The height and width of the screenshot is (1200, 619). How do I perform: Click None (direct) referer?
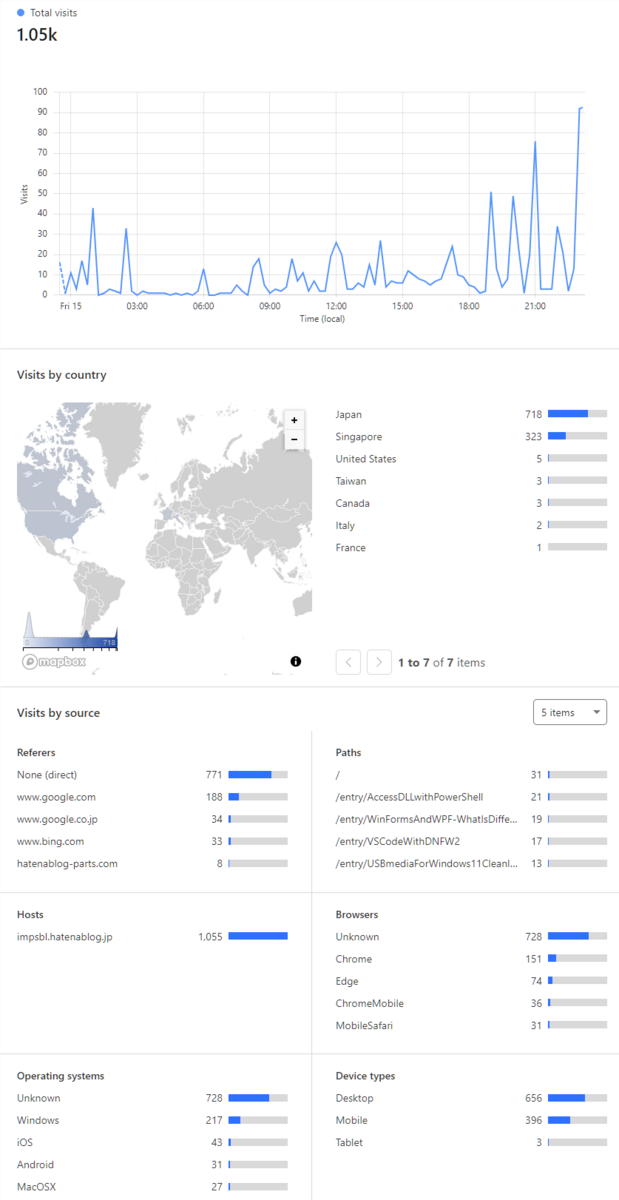[152, 775]
